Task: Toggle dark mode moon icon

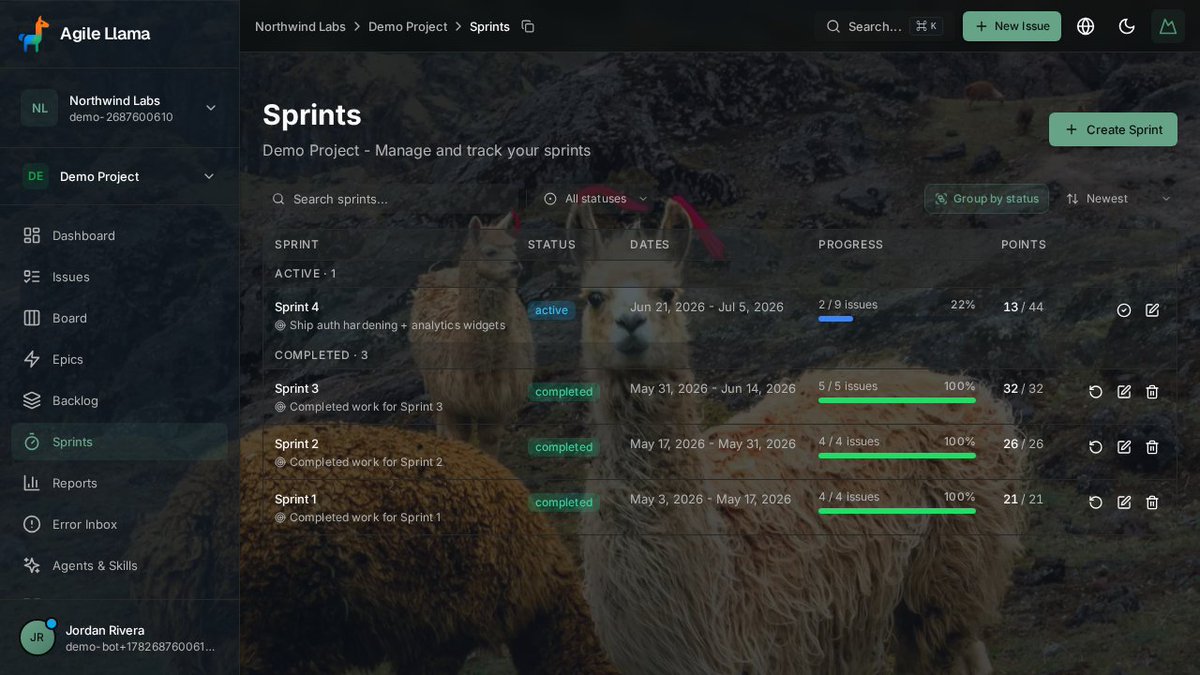Action: [x=1127, y=27]
